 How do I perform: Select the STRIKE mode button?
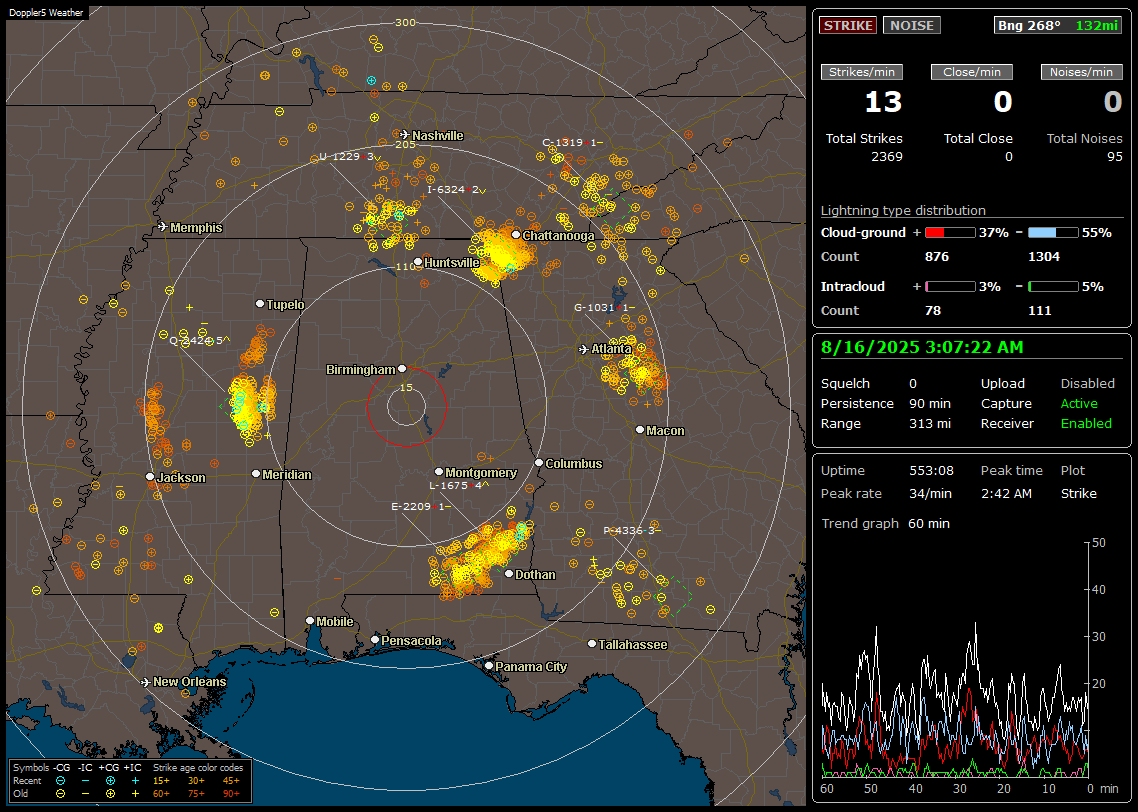pyautogui.click(x=848, y=25)
